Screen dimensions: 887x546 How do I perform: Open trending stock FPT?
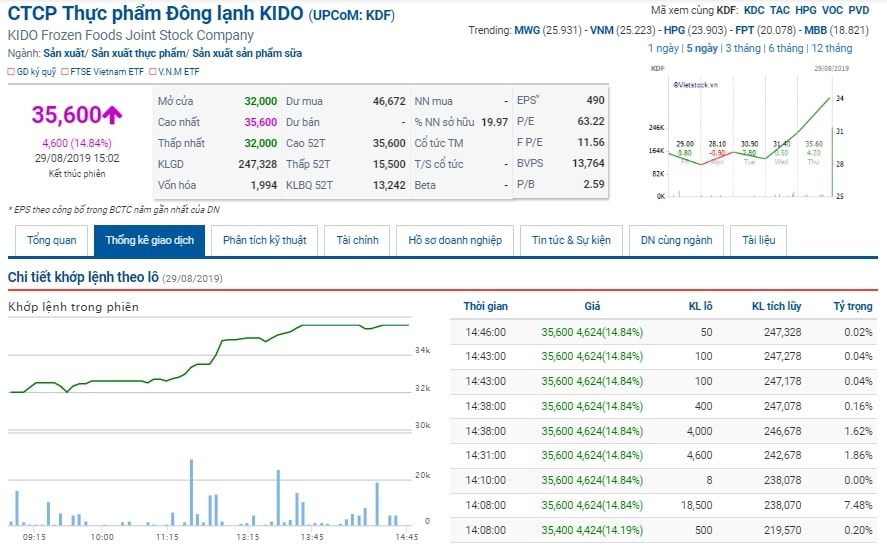coord(744,30)
